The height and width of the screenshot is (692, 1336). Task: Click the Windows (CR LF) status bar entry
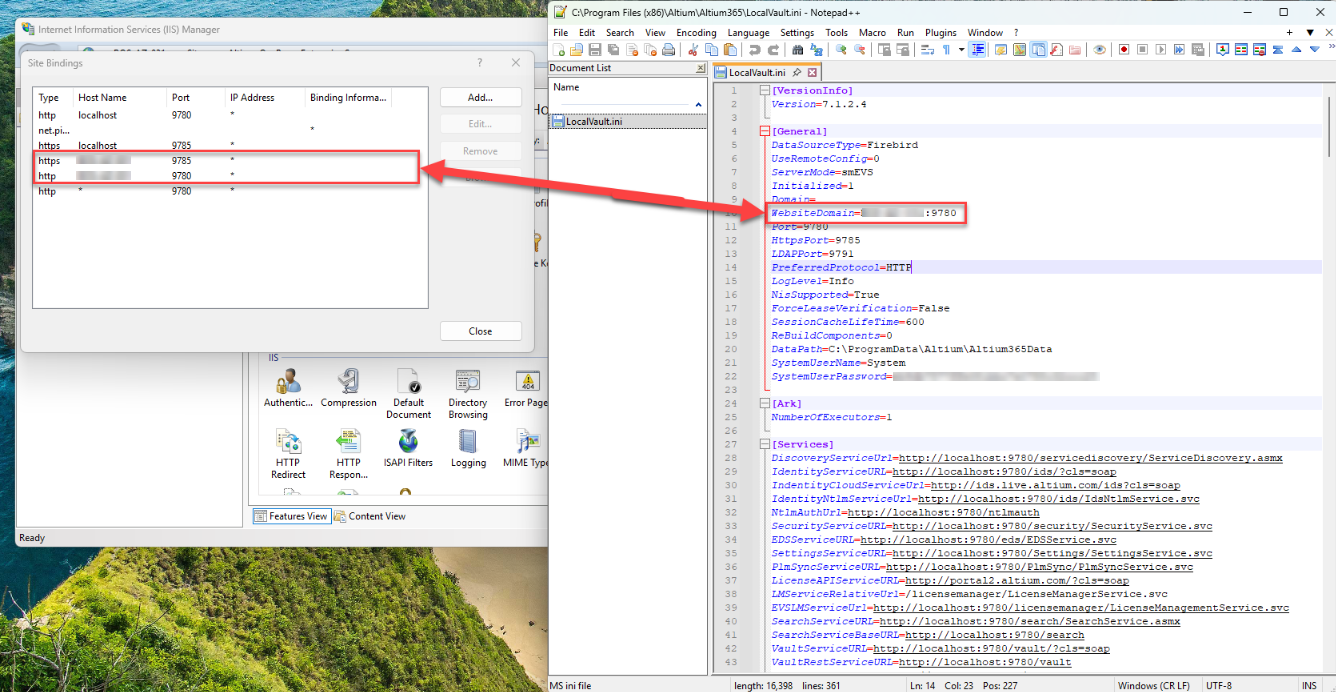pyautogui.click(x=1153, y=685)
